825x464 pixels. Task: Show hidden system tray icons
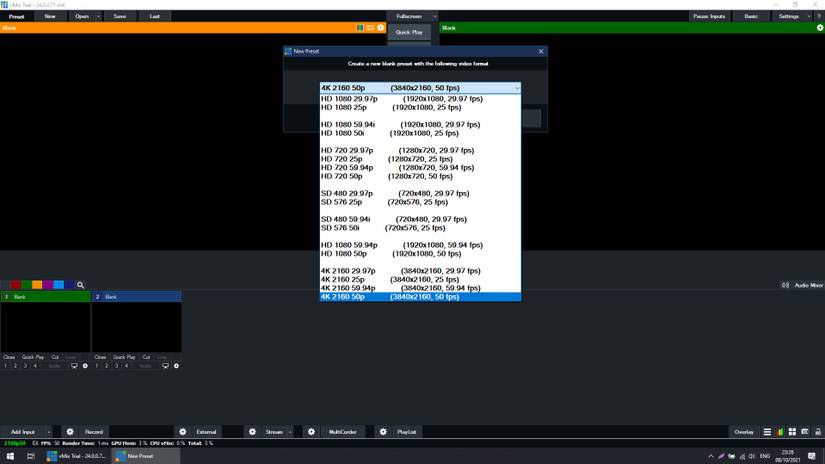[x=711, y=456]
